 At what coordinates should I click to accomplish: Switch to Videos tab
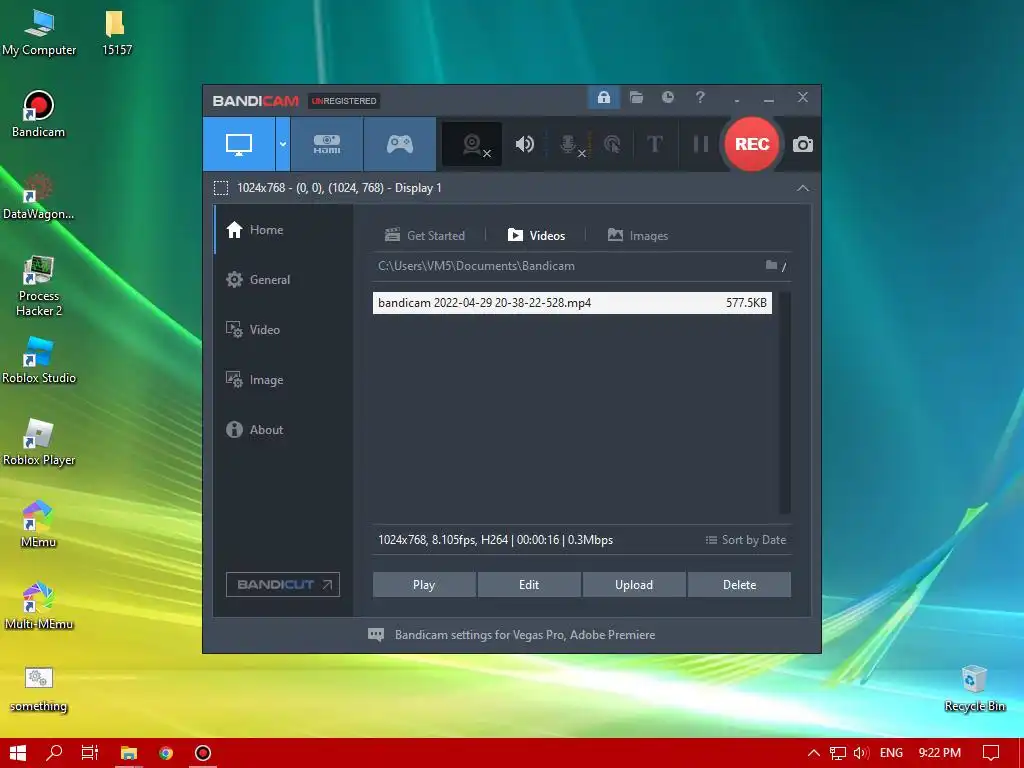point(536,235)
